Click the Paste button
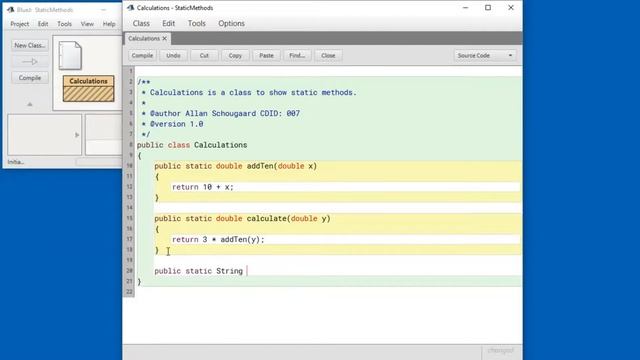640x360 pixels. pos(266,56)
